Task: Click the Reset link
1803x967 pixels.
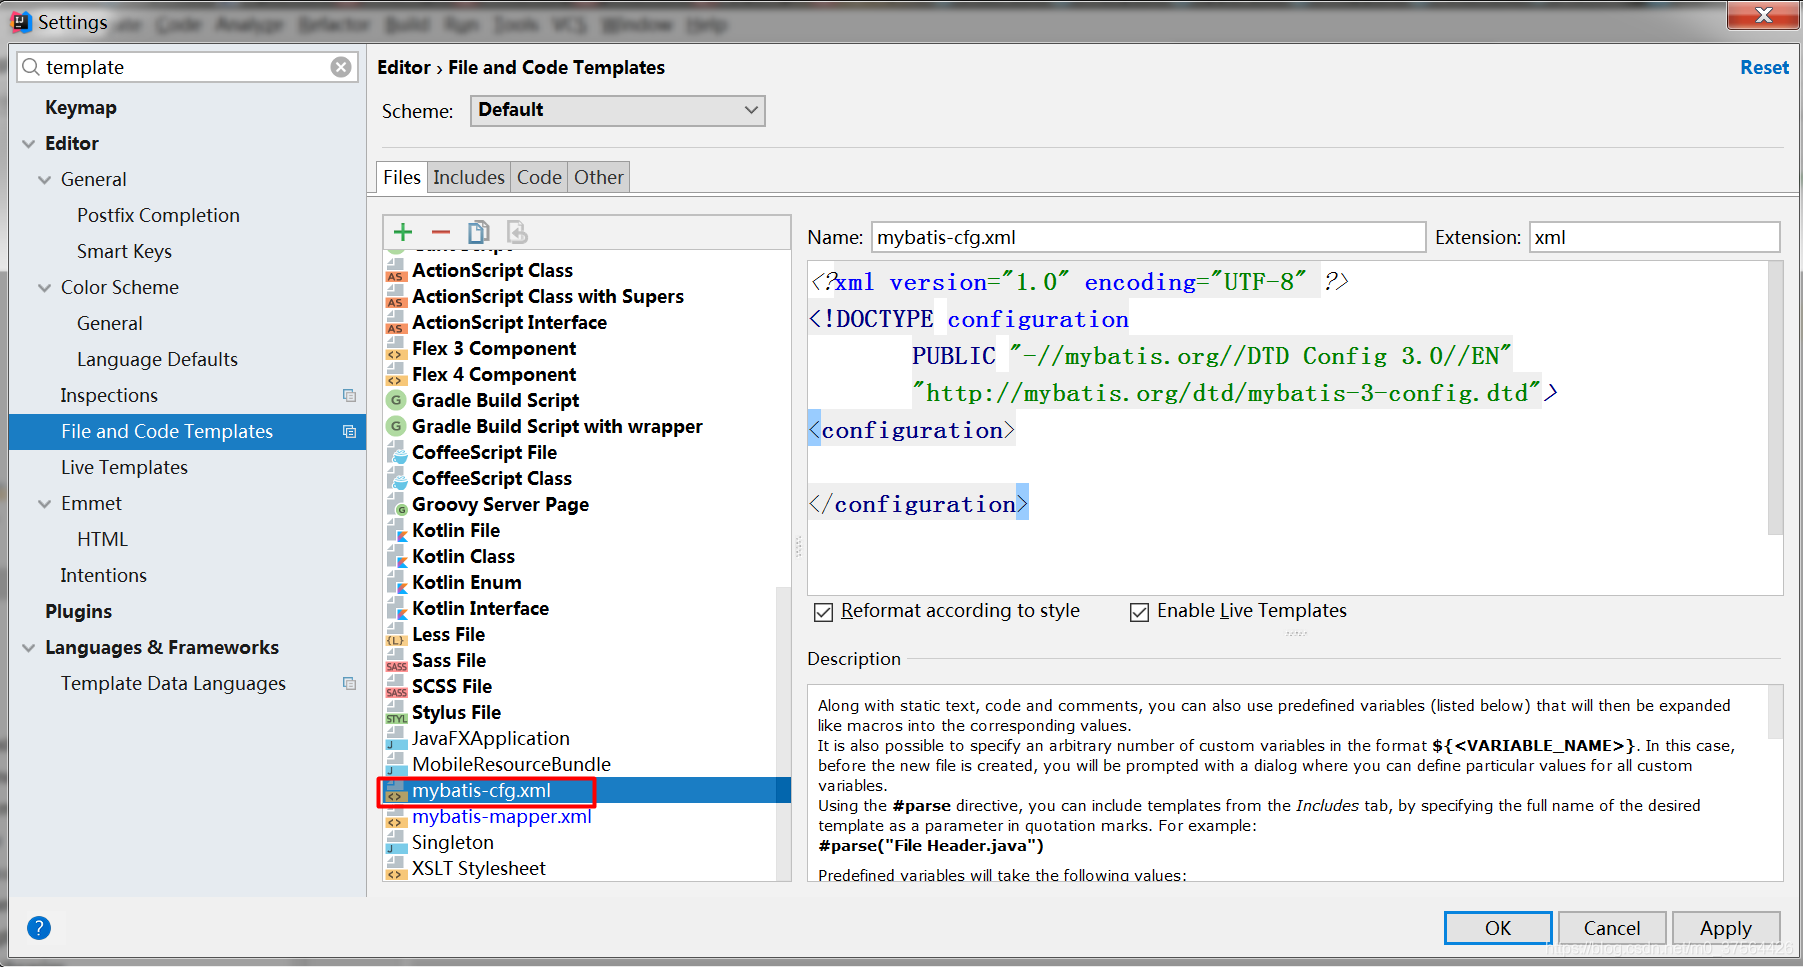Action: coord(1763,67)
